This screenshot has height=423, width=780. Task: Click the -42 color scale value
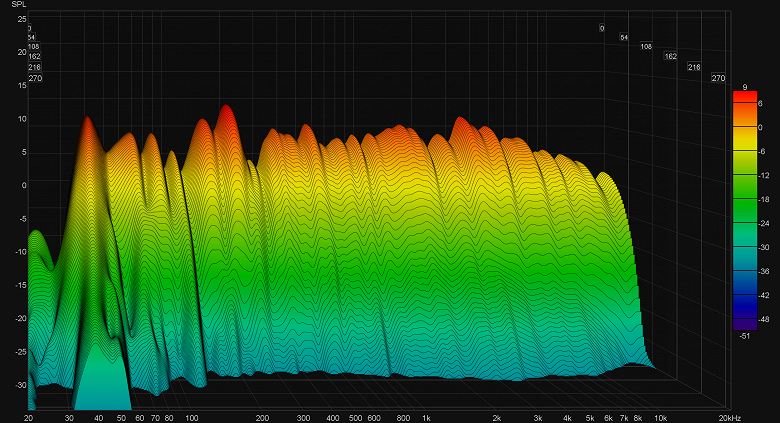(764, 295)
